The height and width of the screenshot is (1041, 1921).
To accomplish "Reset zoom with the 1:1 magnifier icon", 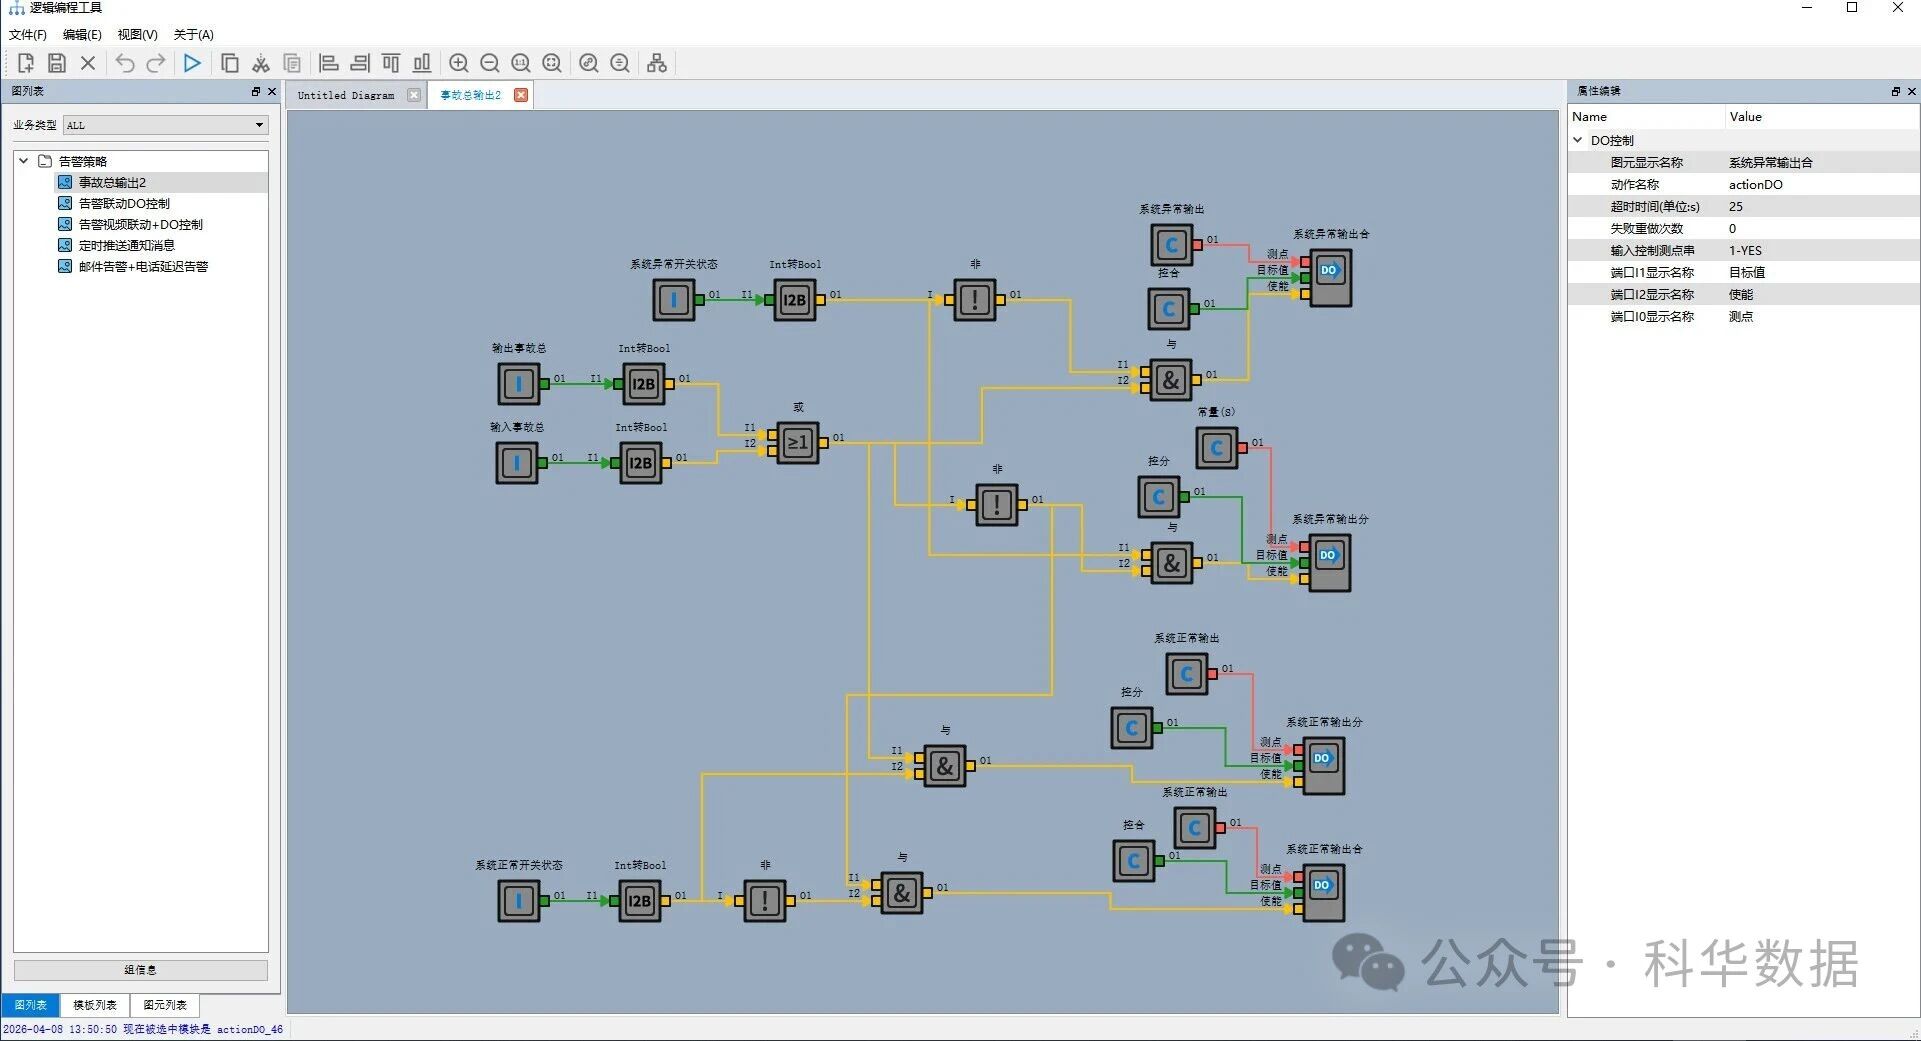I will point(520,63).
